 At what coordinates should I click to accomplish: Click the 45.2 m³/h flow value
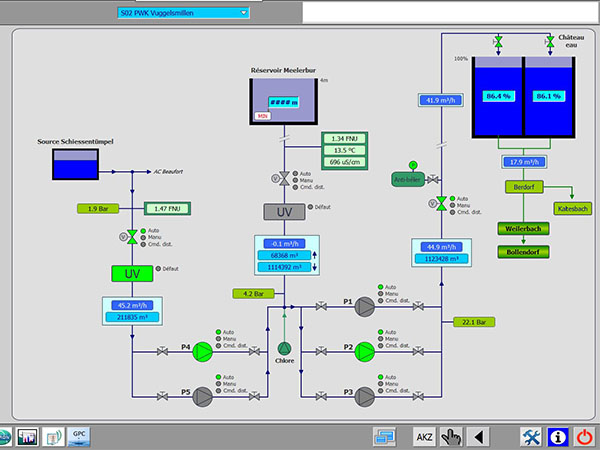click(x=132, y=305)
